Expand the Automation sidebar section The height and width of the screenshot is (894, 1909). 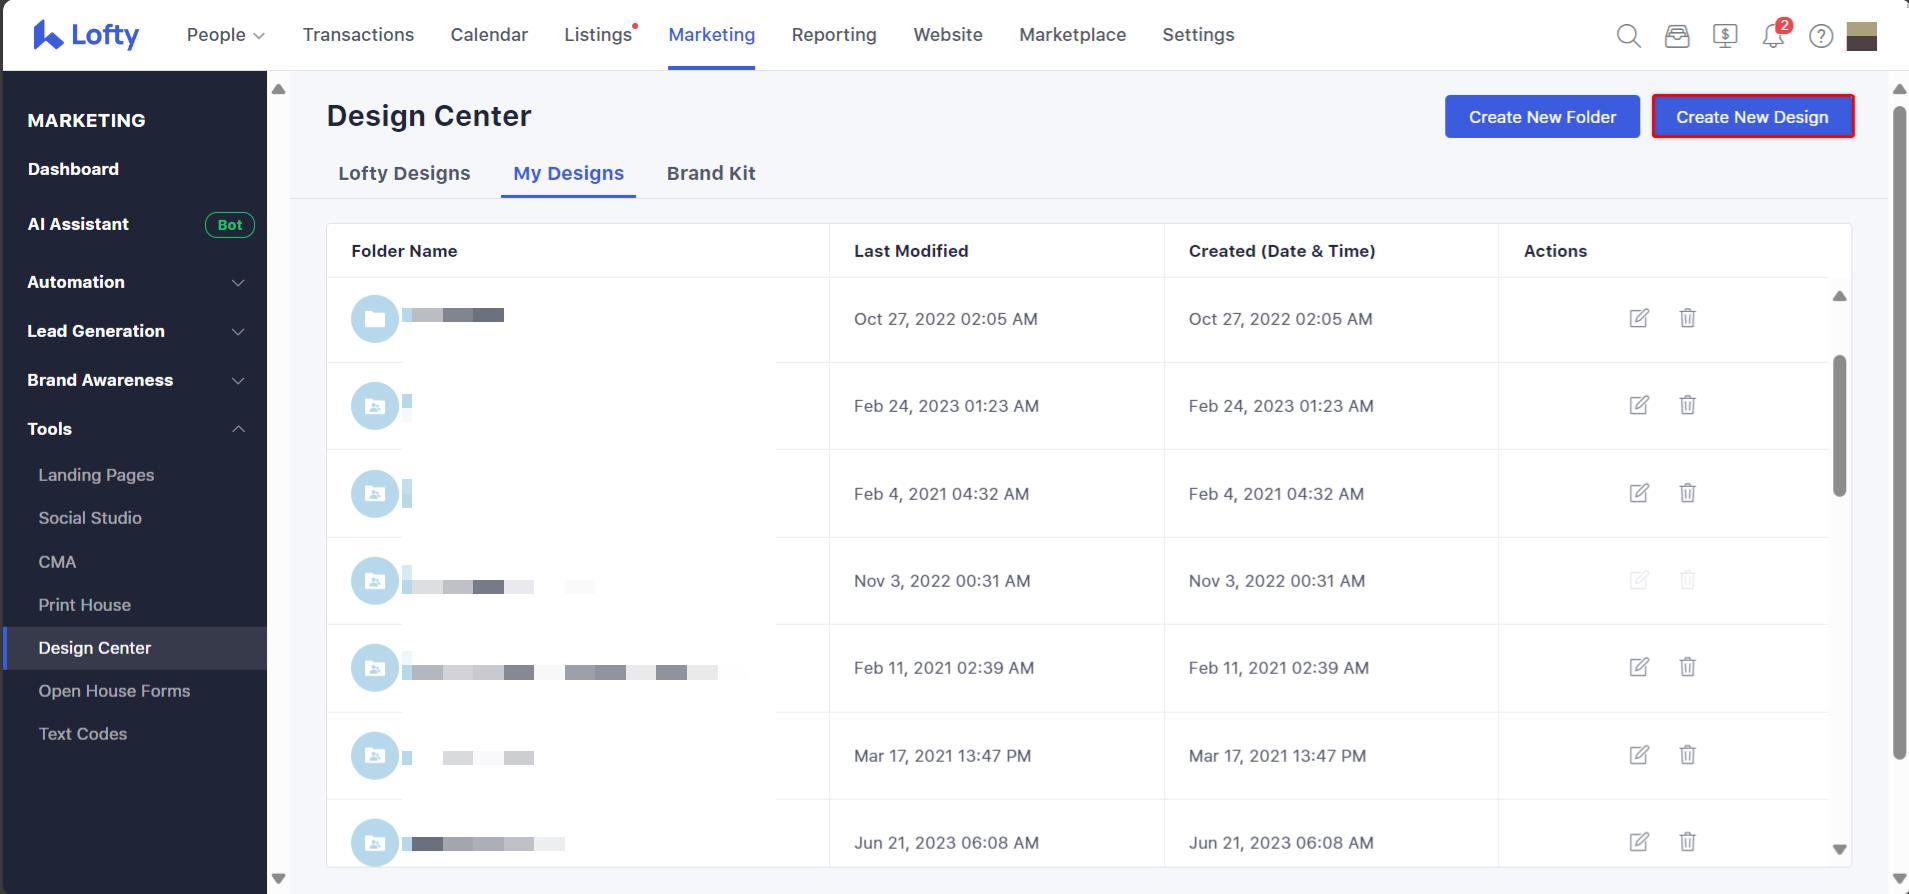coord(238,283)
